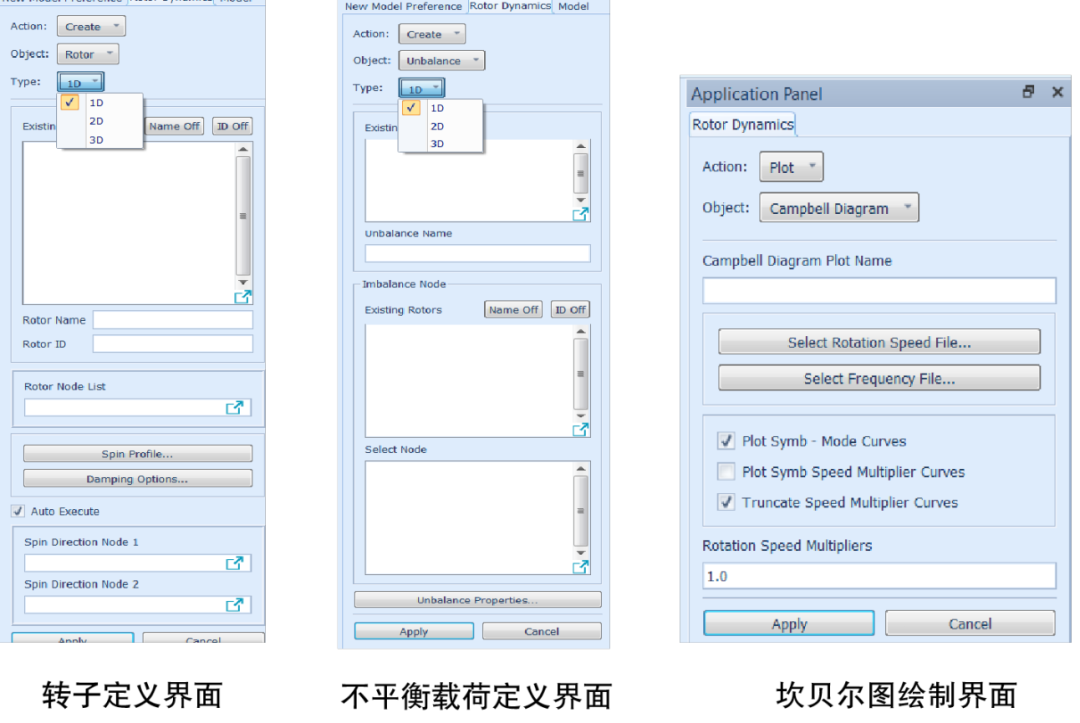Toggle Plot Symb - Mode Curves checkbox
1080x723 pixels.
coord(726,441)
